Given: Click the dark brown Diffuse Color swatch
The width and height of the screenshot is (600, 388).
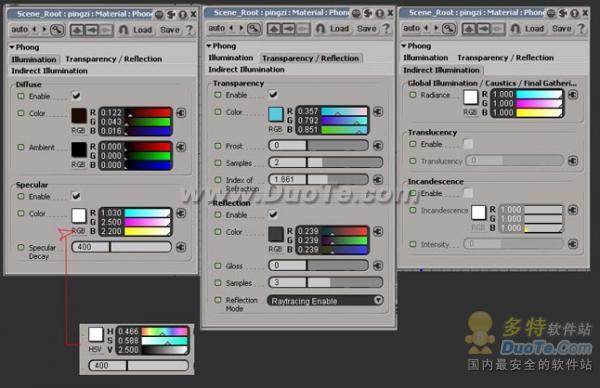Looking at the screenshot, I should [79, 116].
